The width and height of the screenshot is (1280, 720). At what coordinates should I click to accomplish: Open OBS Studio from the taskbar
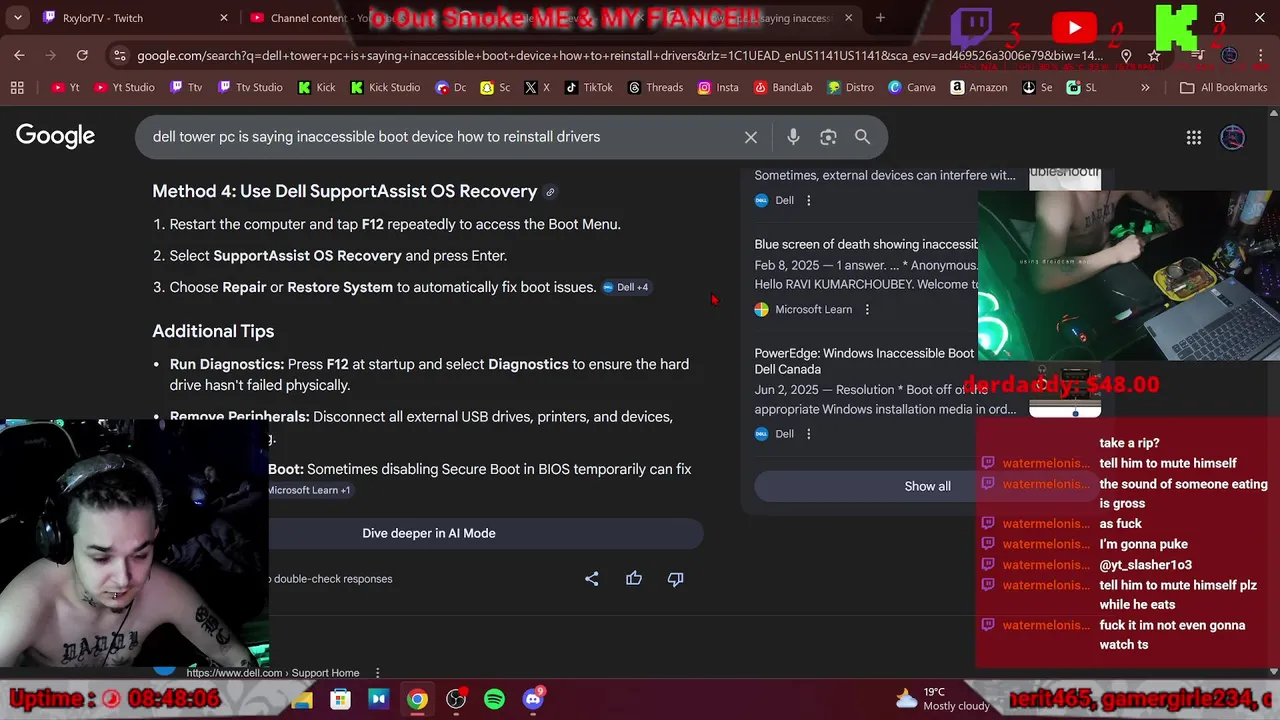[x=456, y=699]
